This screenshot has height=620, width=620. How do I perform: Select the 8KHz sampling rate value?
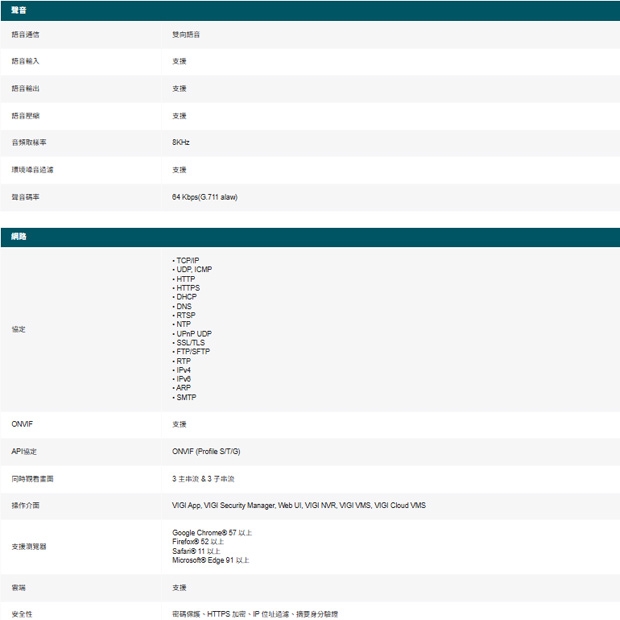click(180, 142)
